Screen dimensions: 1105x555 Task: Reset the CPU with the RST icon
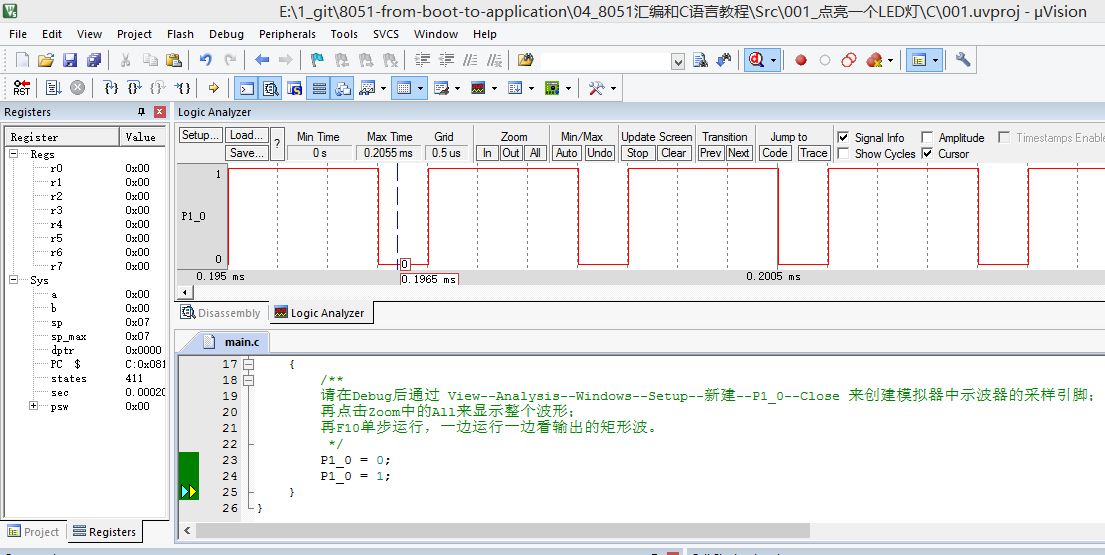tap(22, 88)
